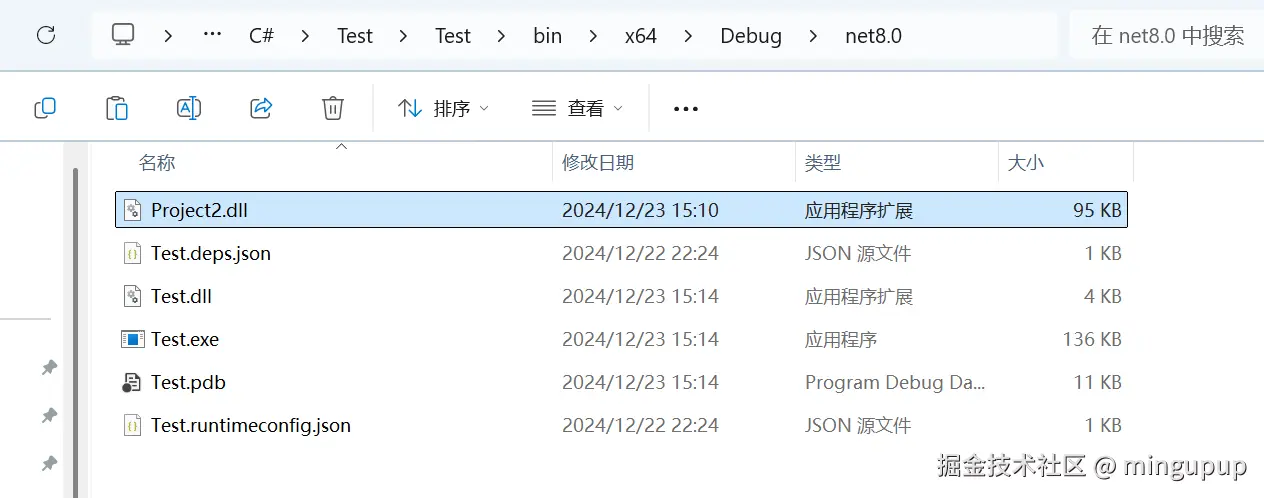Click the Delete trash can icon
Image resolution: width=1264 pixels, height=498 pixels.
pyautogui.click(x=333, y=108)
